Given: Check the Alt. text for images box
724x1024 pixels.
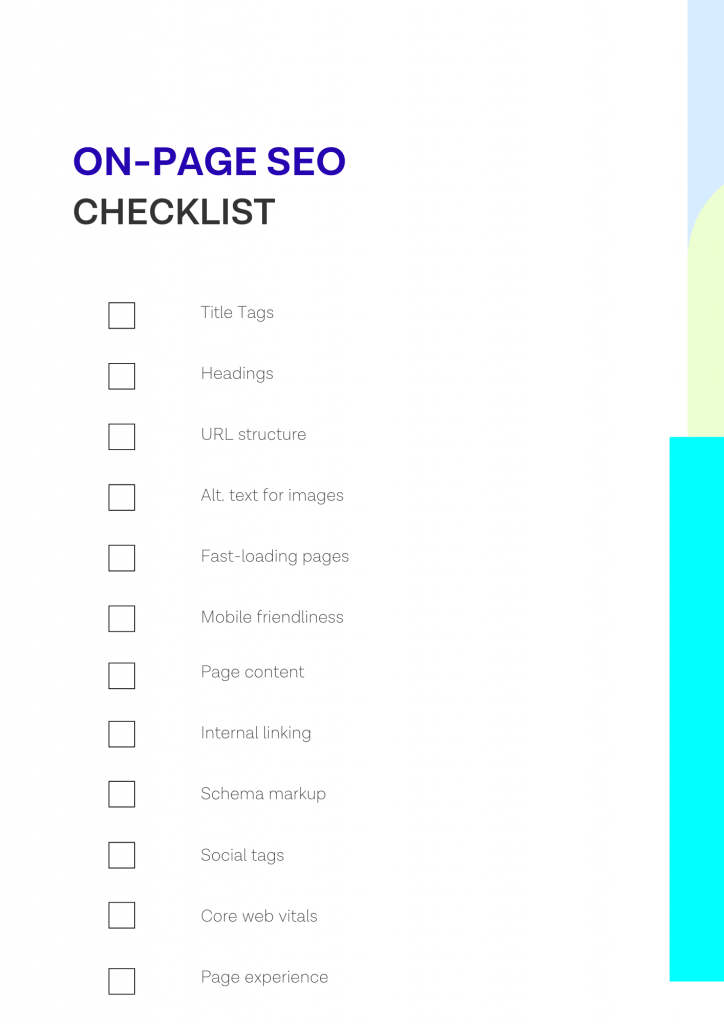Looking at the screenshot, I should (x=121, y=497).
